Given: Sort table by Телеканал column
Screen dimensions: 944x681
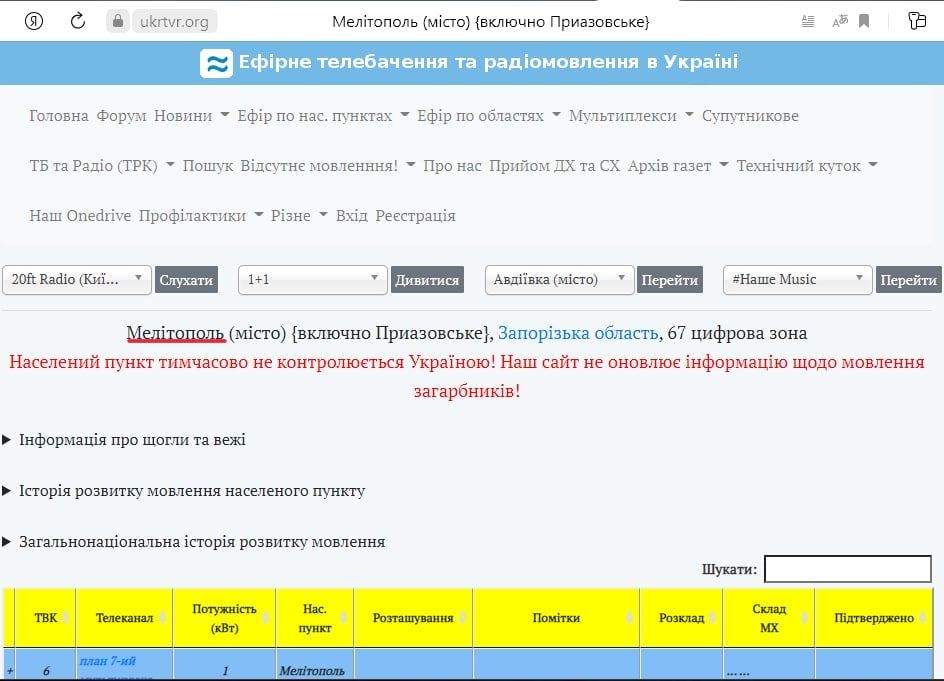Looking at the screenshot, I should [125, 618].
